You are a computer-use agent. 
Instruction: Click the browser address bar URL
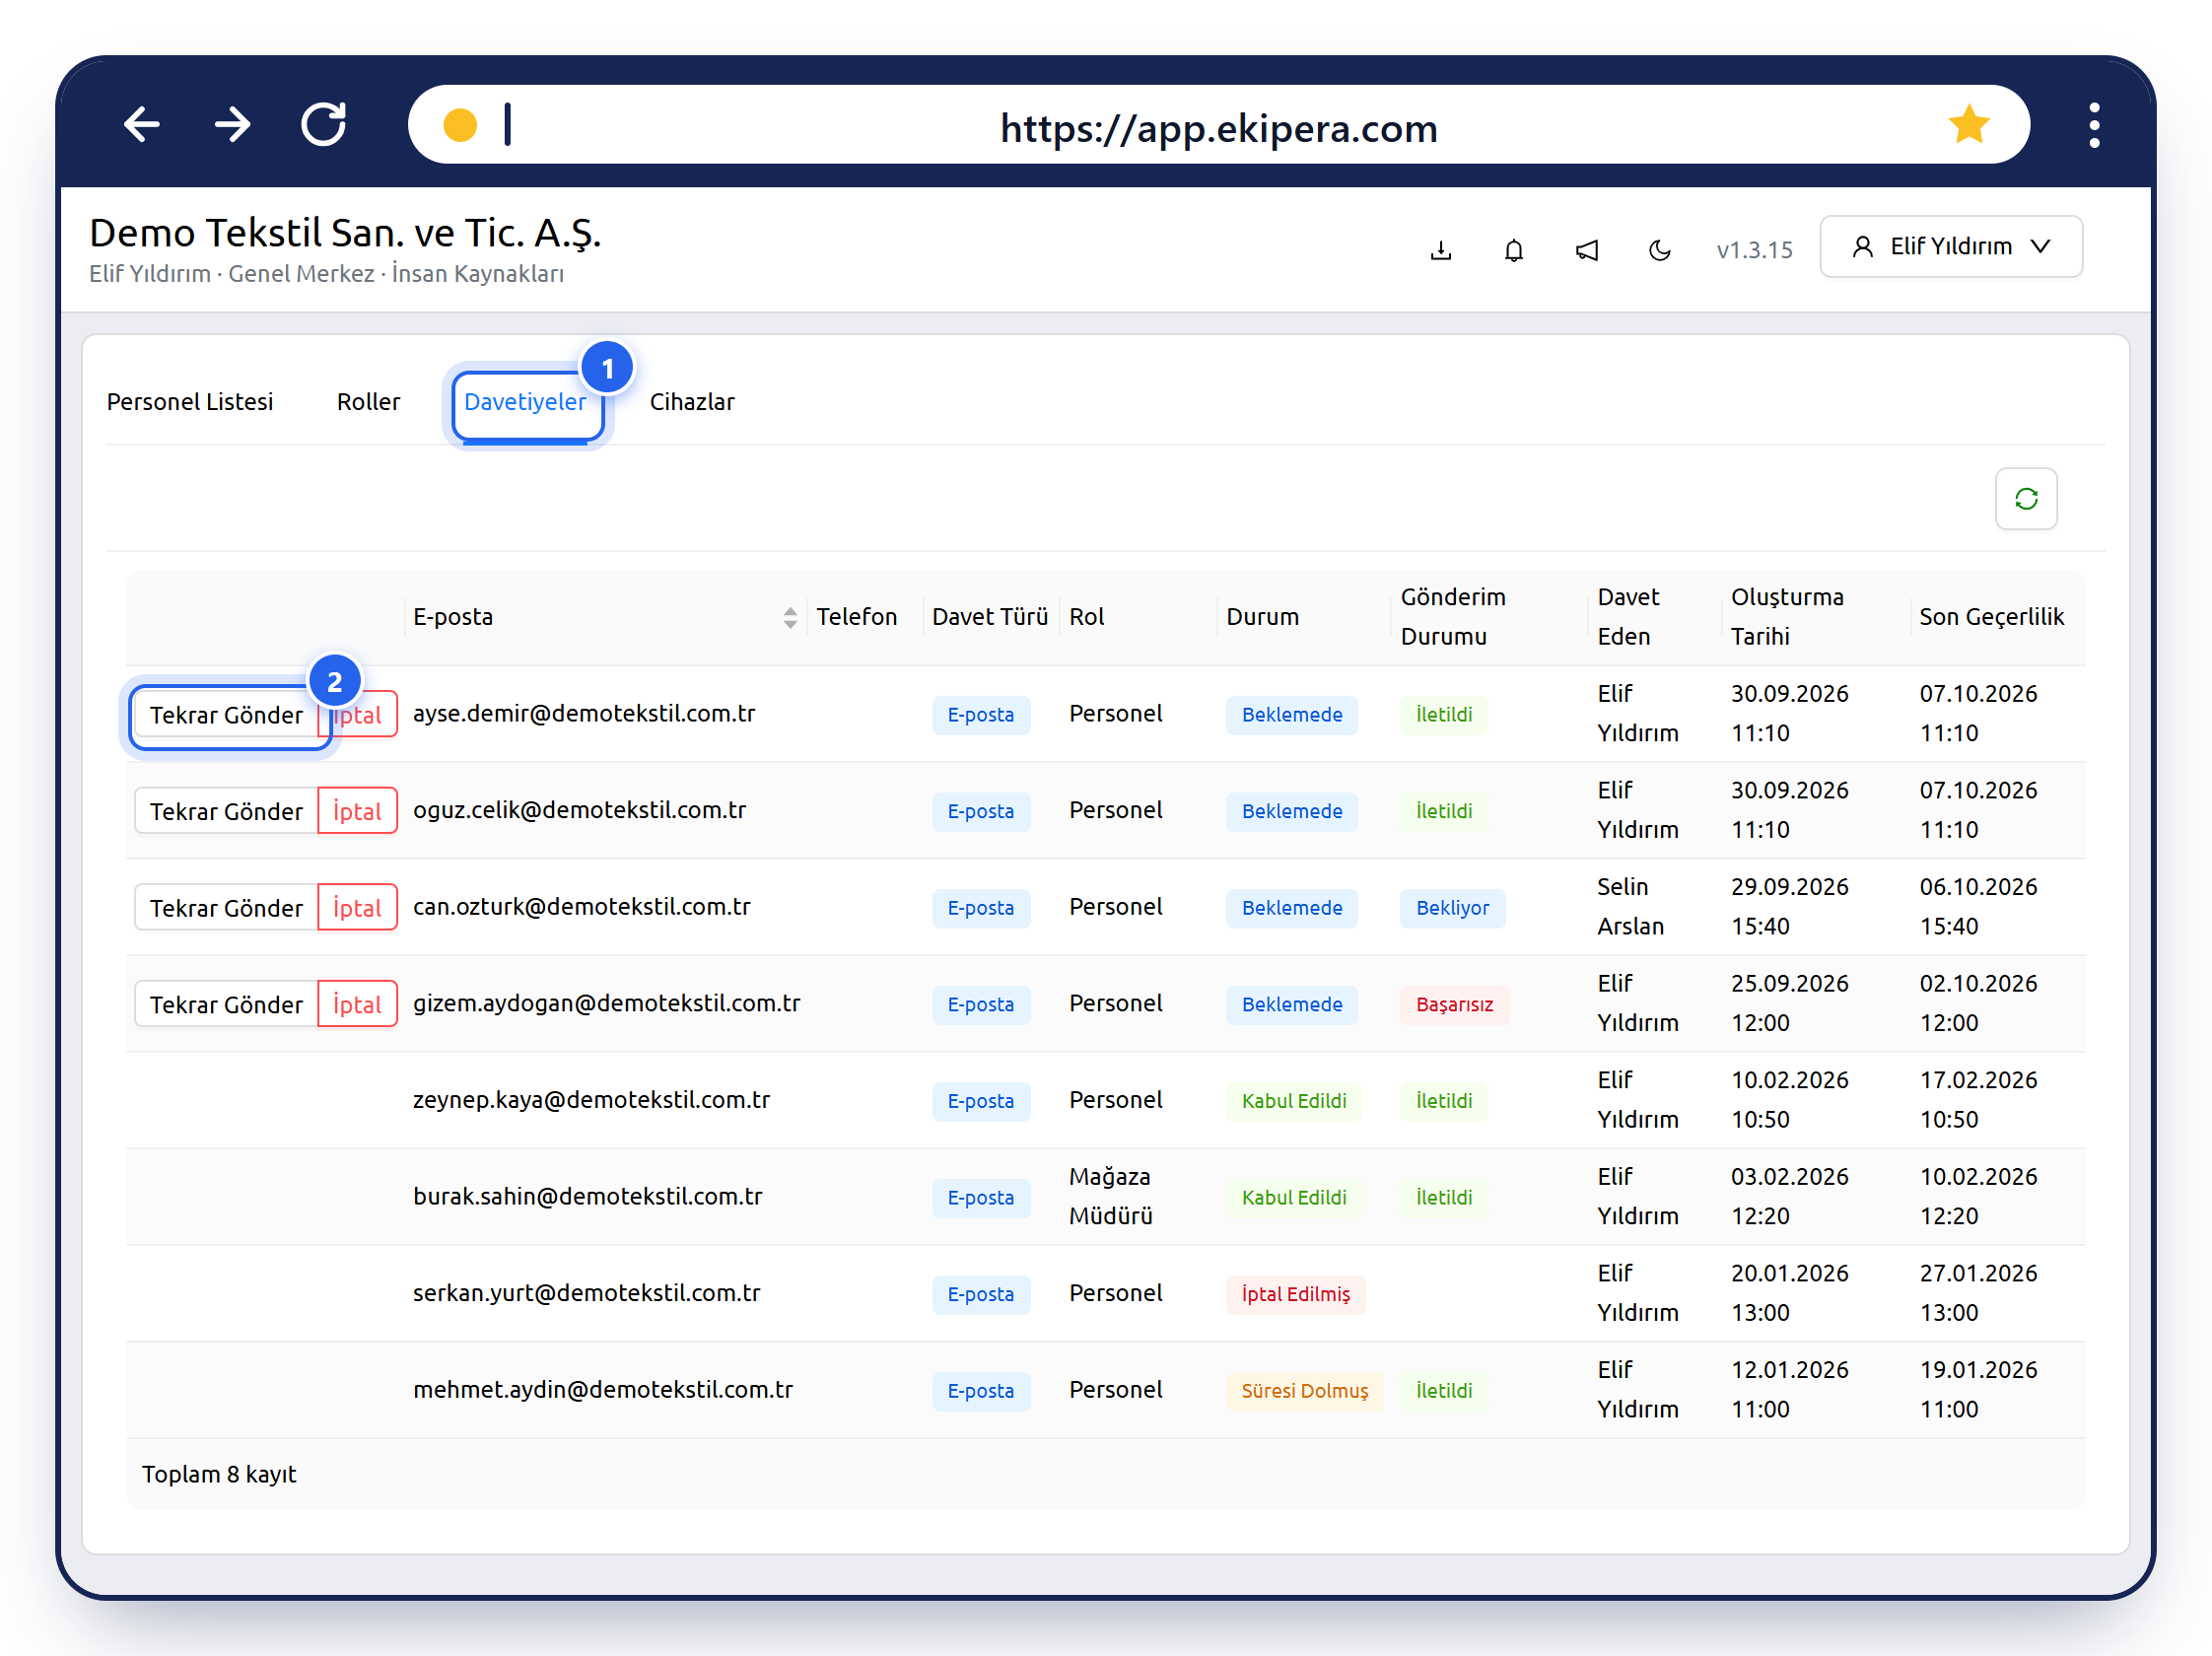pos(1218,127)
